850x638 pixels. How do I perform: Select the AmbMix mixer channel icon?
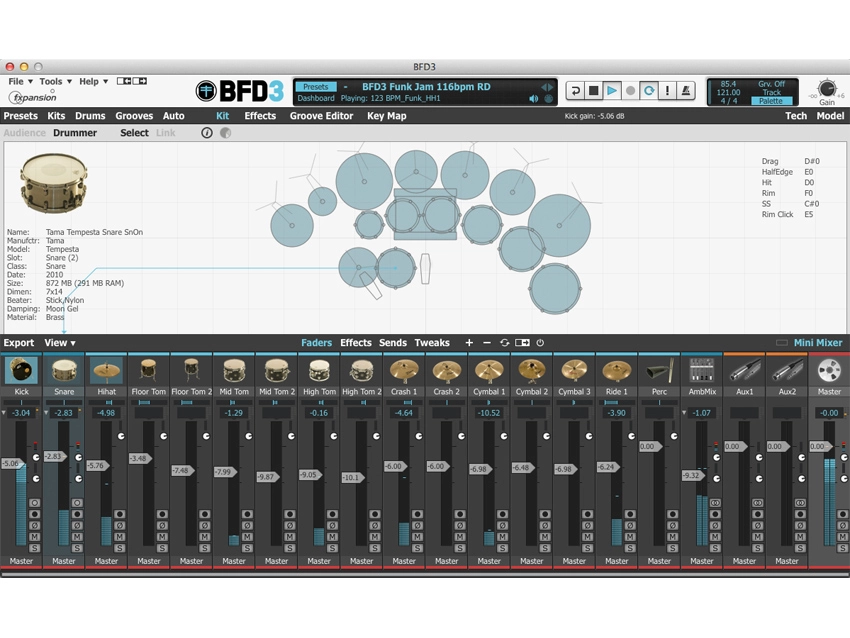coord(701,371)
